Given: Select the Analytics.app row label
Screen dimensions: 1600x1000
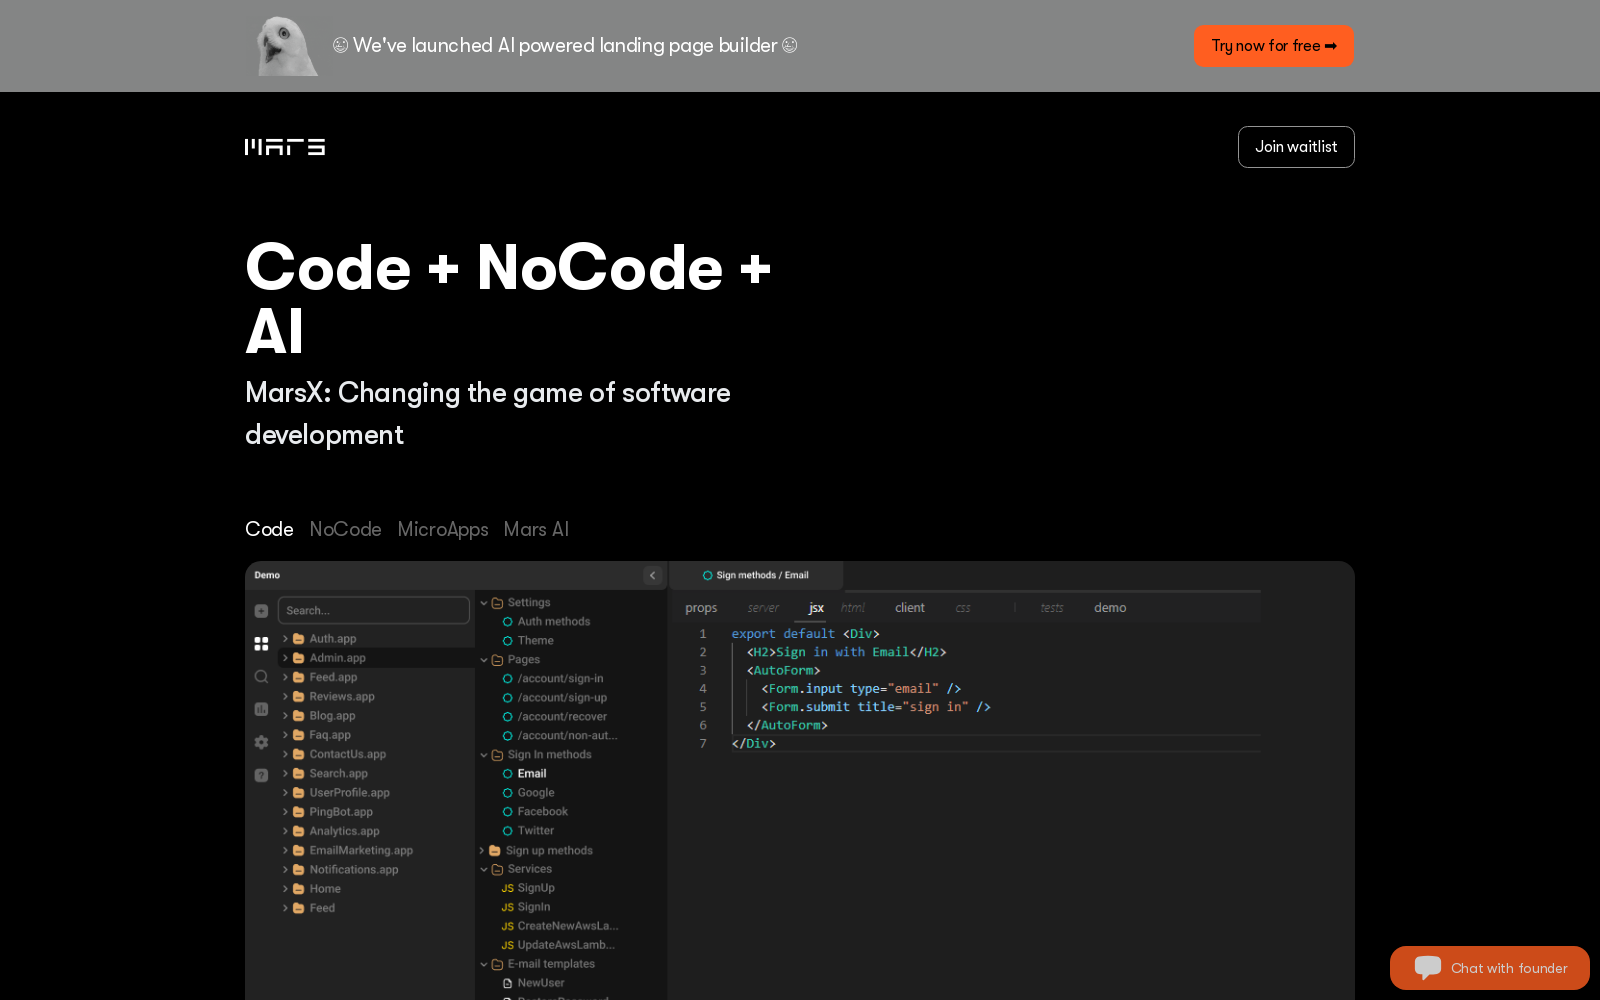Looking at the screenshot, I should (345, 831).
